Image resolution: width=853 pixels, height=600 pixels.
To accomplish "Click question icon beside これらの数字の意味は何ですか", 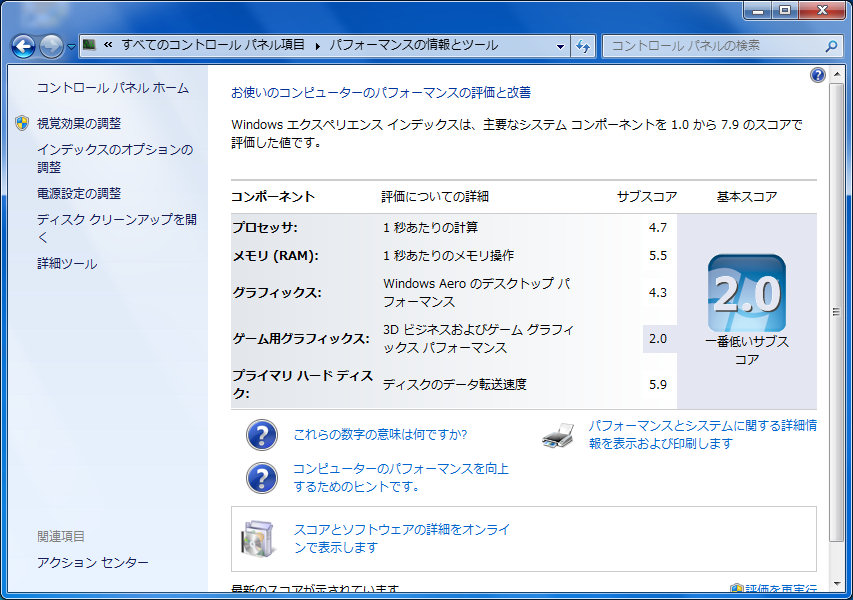I will (262, 435).
